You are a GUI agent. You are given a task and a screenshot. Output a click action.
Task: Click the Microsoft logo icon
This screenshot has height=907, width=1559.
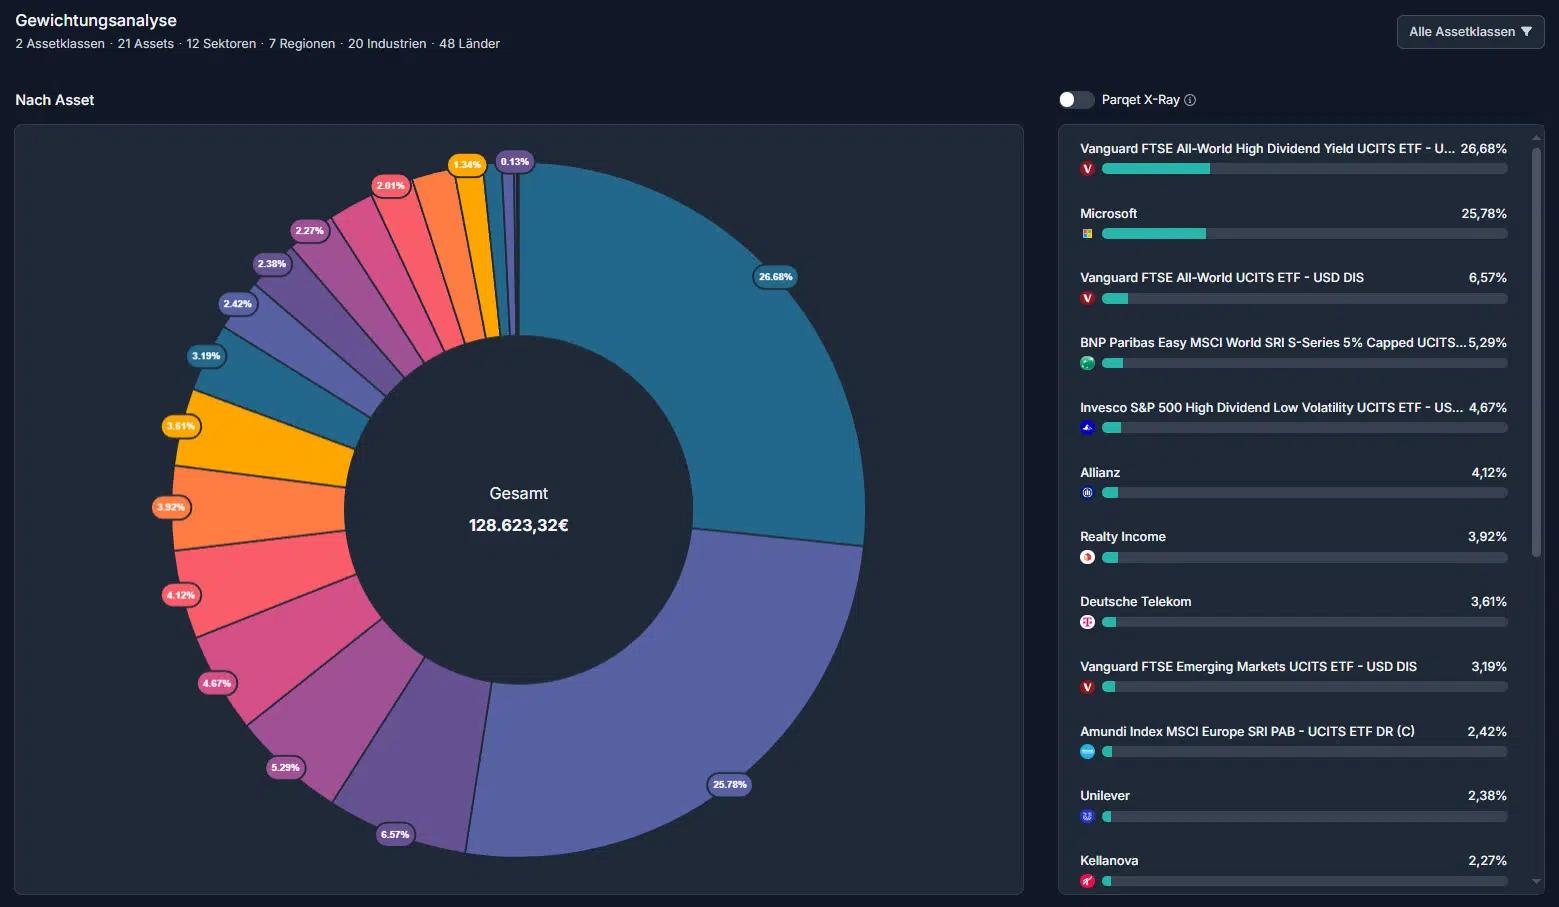coord(1087,234)
